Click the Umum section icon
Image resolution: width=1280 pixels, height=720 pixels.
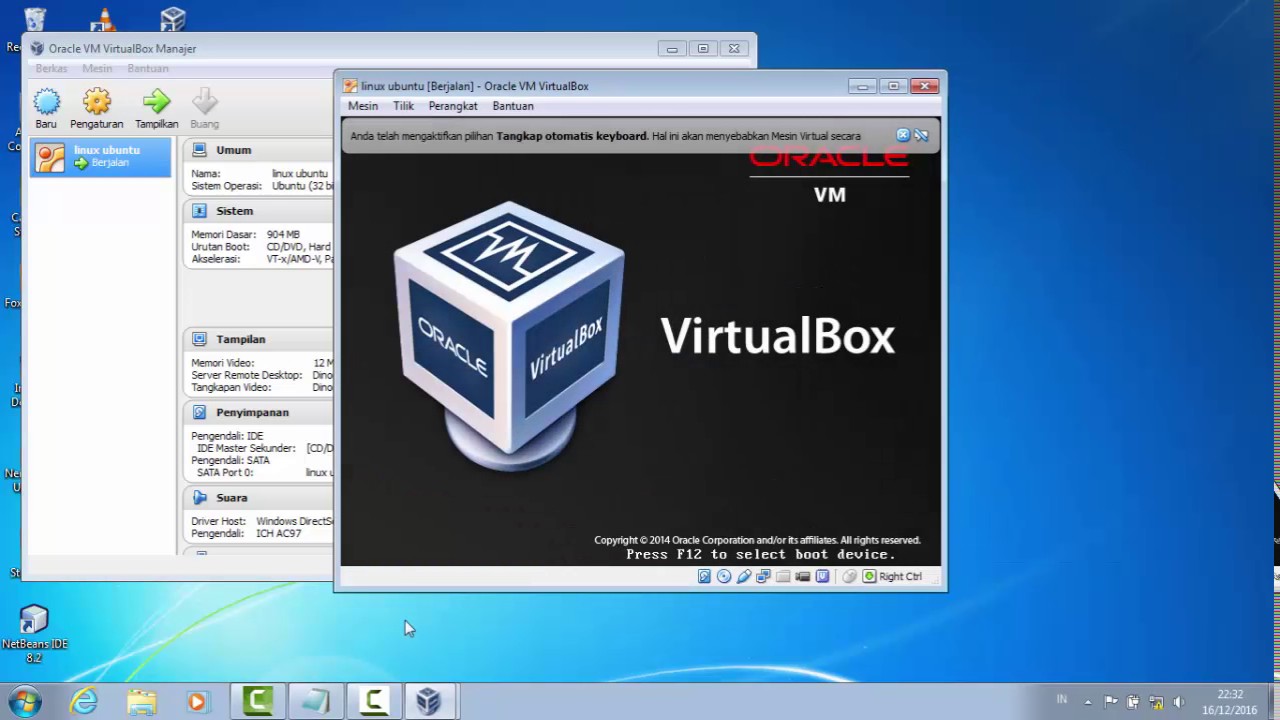pyautogui.click(x=199, y=150)
